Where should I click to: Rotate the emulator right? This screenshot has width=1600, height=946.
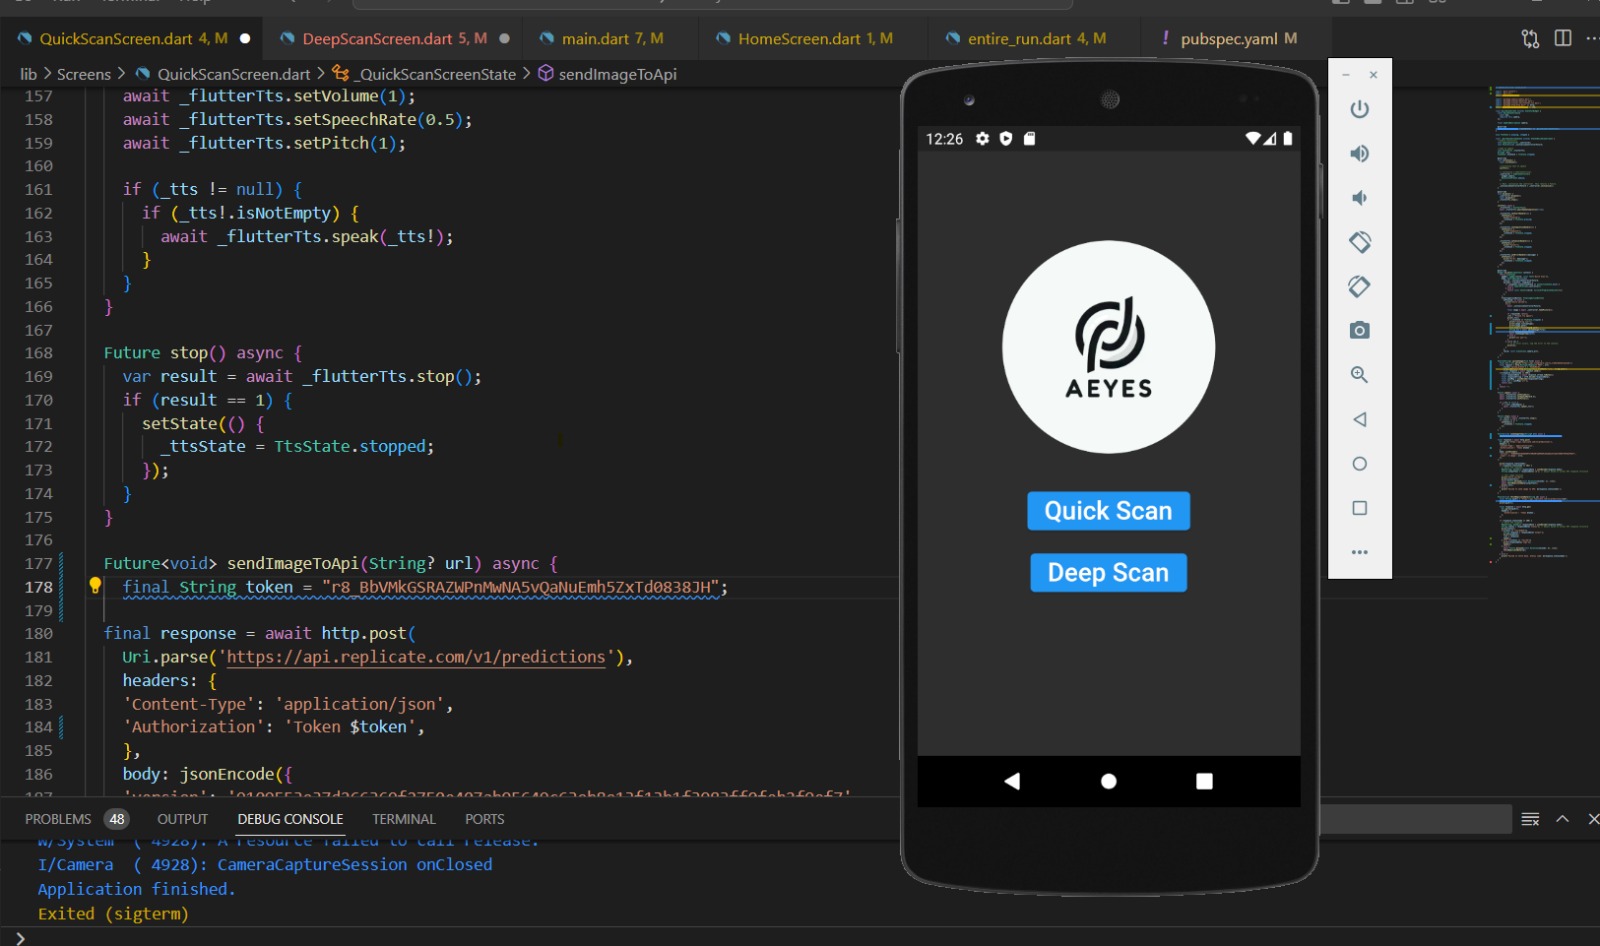click(x=1359, y=286)
